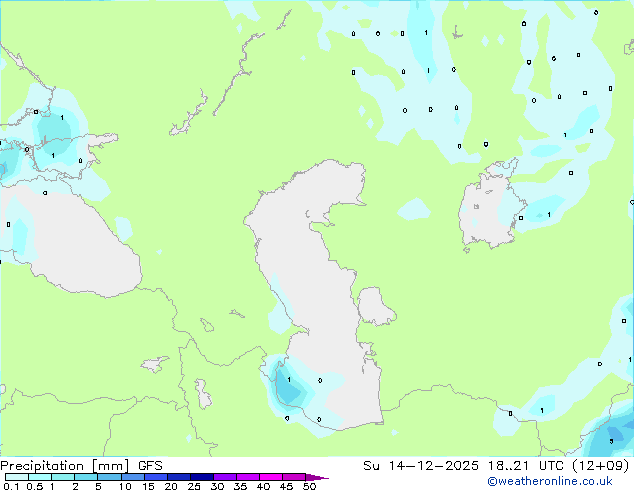Choose the 2–5 mm legend color swatch
This screenshot has width=634, height=490.
86,477
